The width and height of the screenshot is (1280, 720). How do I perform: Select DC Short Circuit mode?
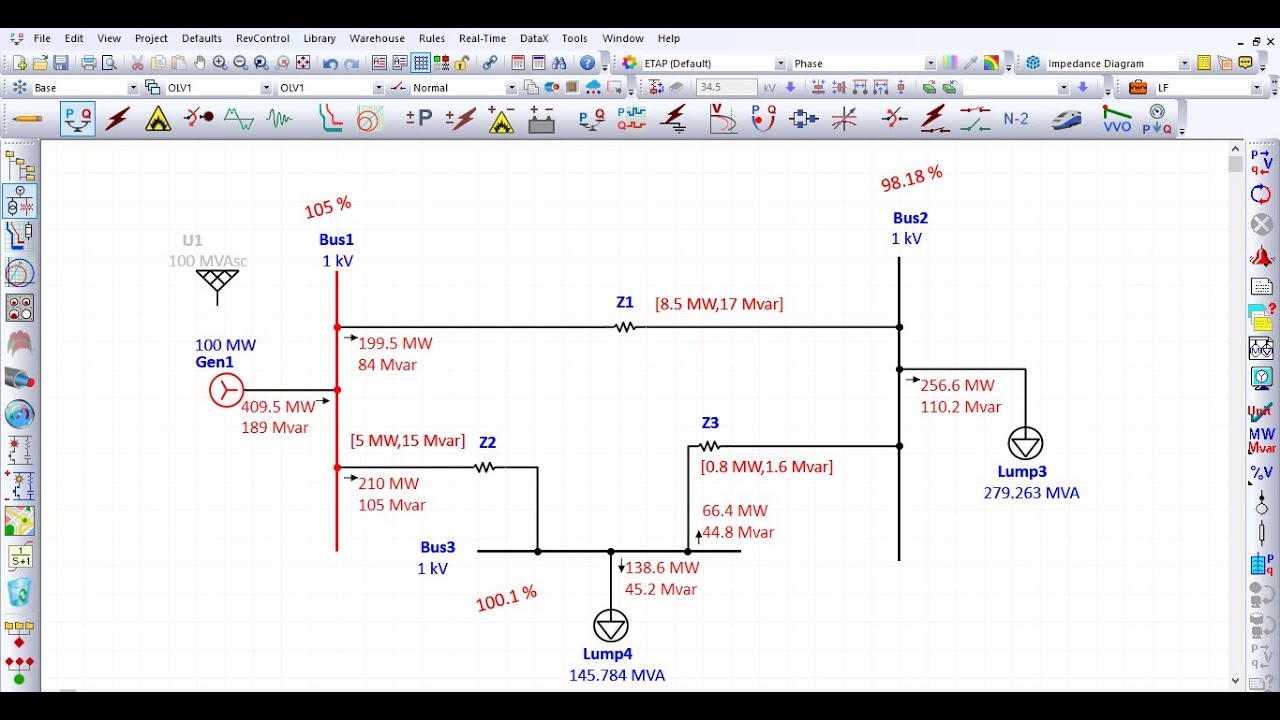pos(460,119)
